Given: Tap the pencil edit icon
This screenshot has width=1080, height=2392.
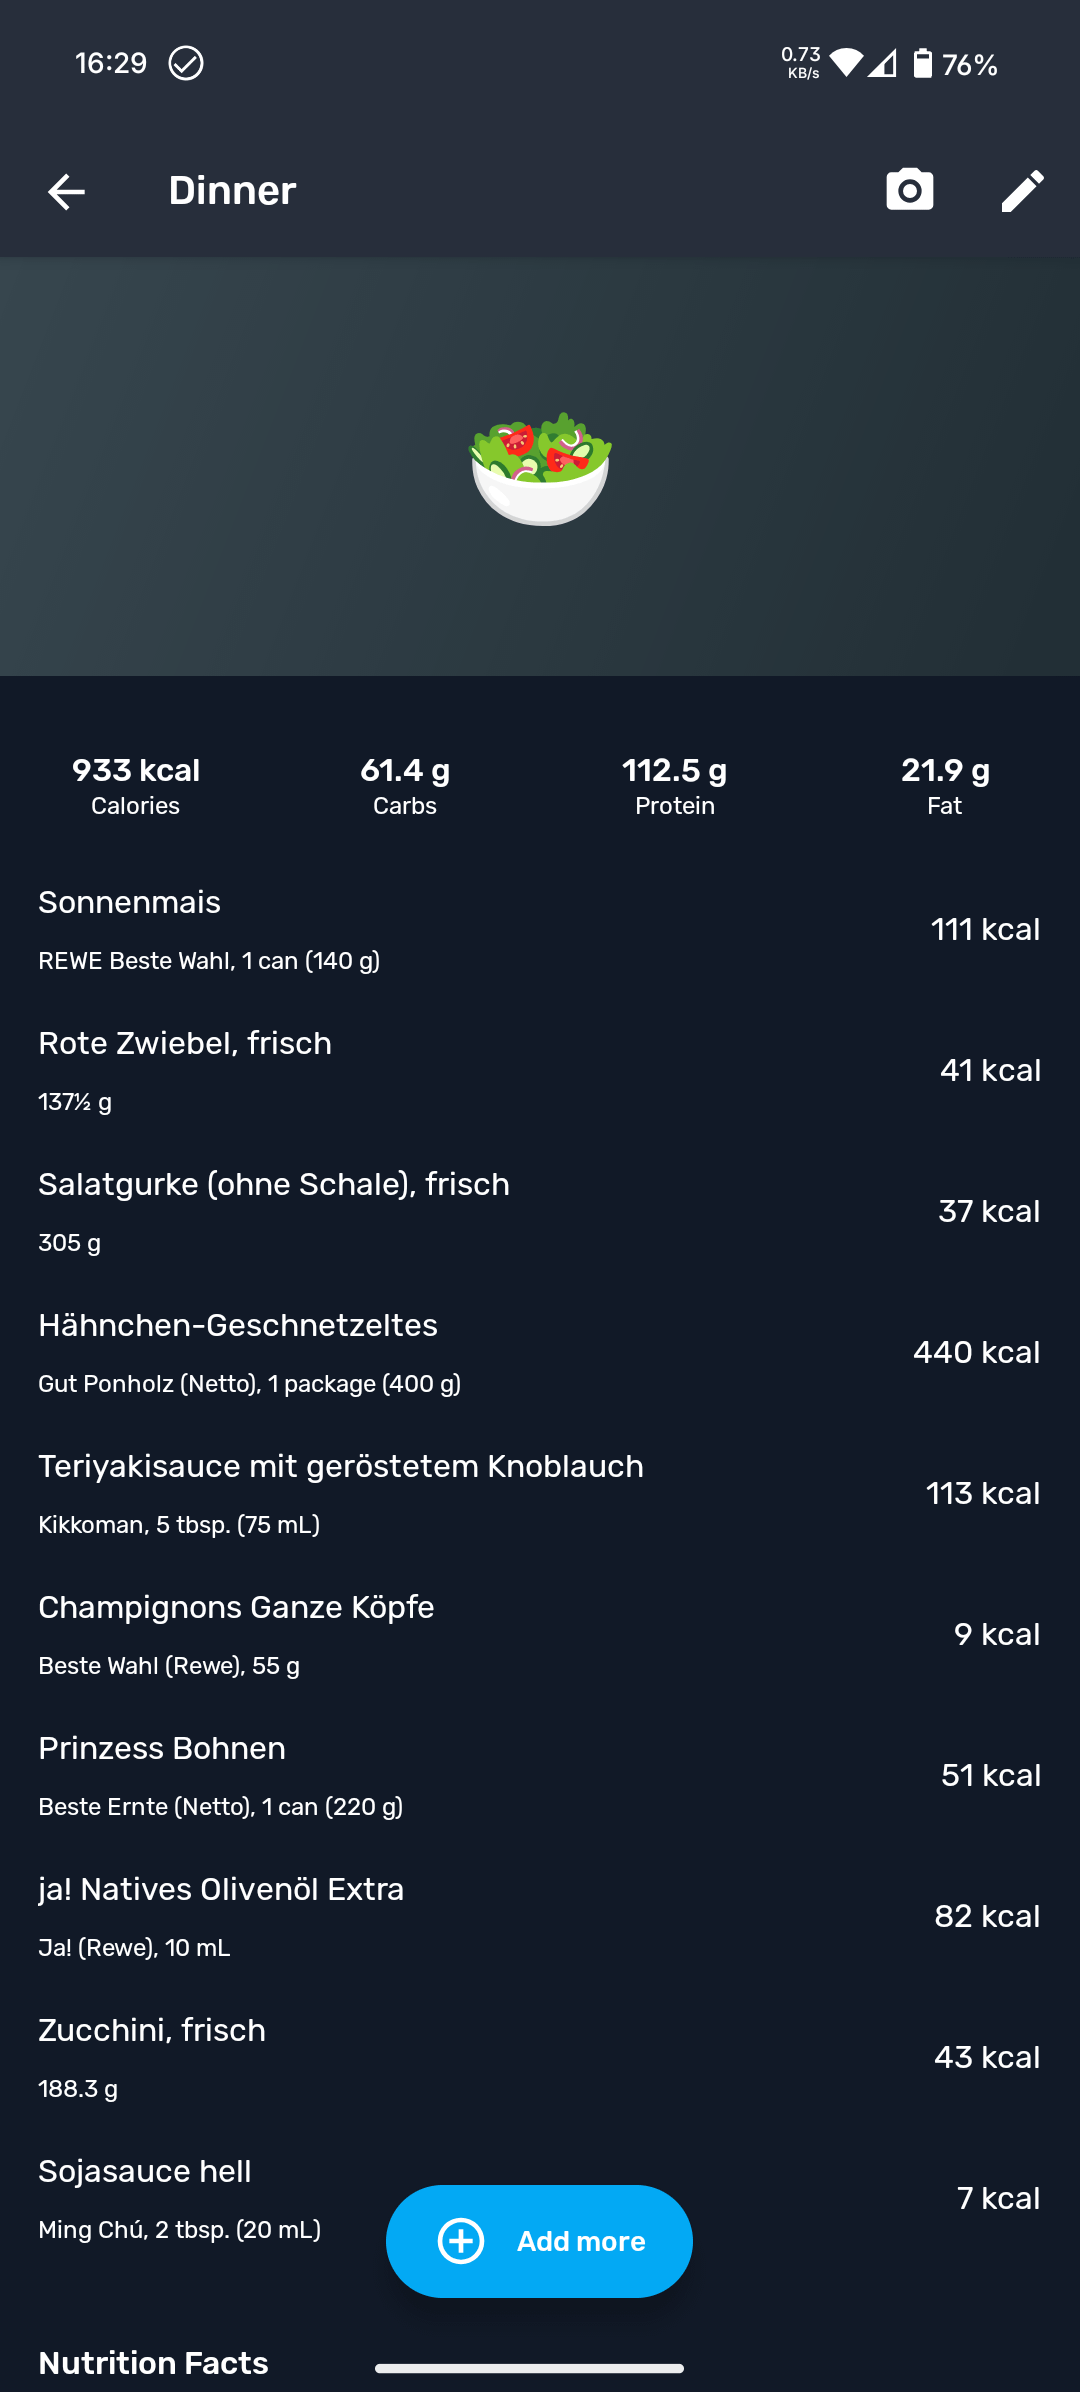Looking at the screenshot, I should click(1022, 190).
